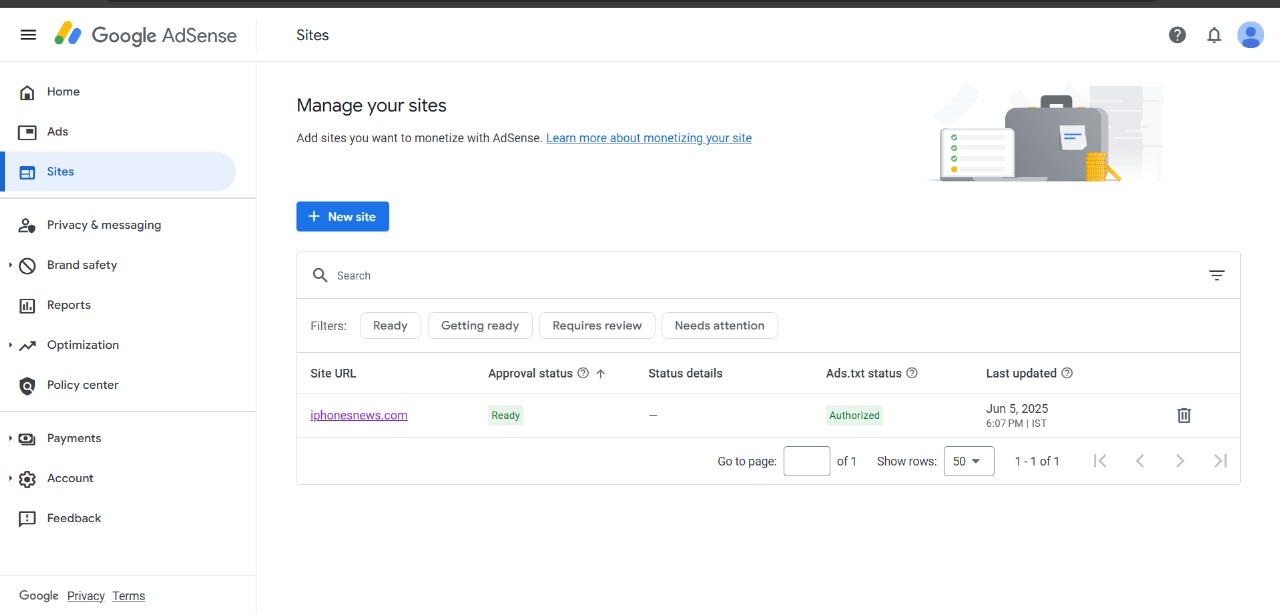Click the Account gear icon
1280x614 pixels.
(28, 478)
